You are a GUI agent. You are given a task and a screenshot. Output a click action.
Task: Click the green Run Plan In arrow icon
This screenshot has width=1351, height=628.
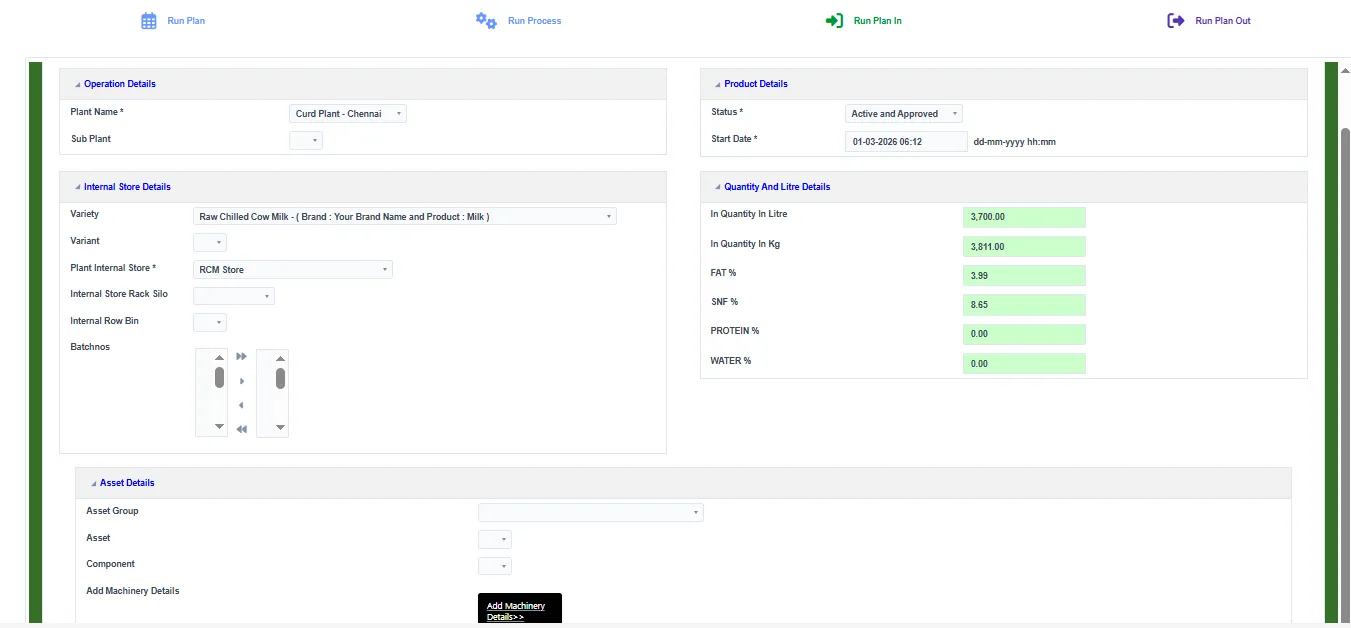pos(834,21)
